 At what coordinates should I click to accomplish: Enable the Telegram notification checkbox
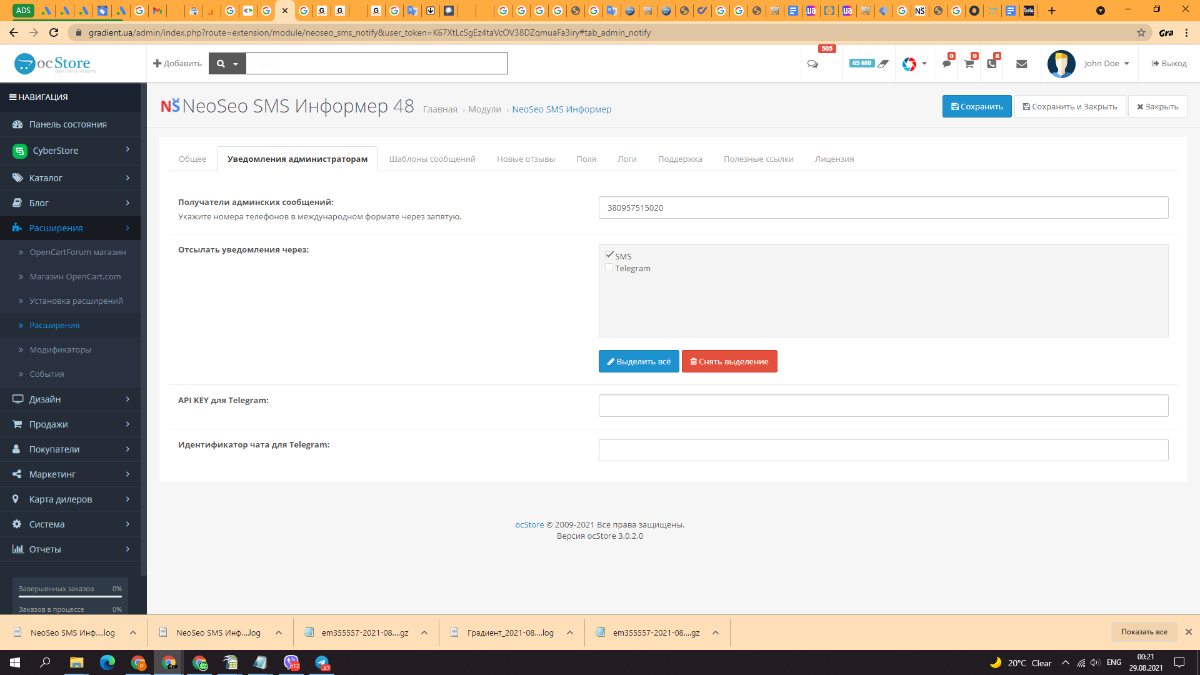pyautogui.click(x=609, y=268)
